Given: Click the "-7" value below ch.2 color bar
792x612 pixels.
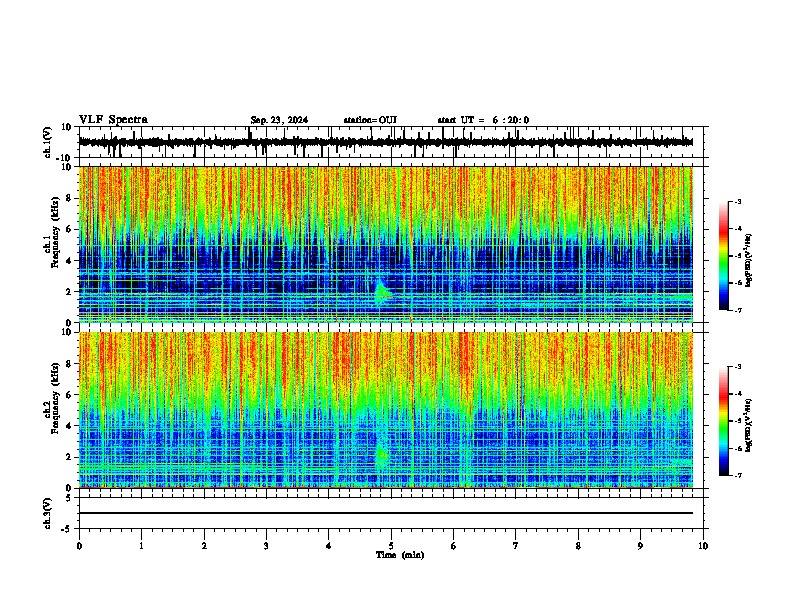Looking at the screenshot, I should coord(738,475).
